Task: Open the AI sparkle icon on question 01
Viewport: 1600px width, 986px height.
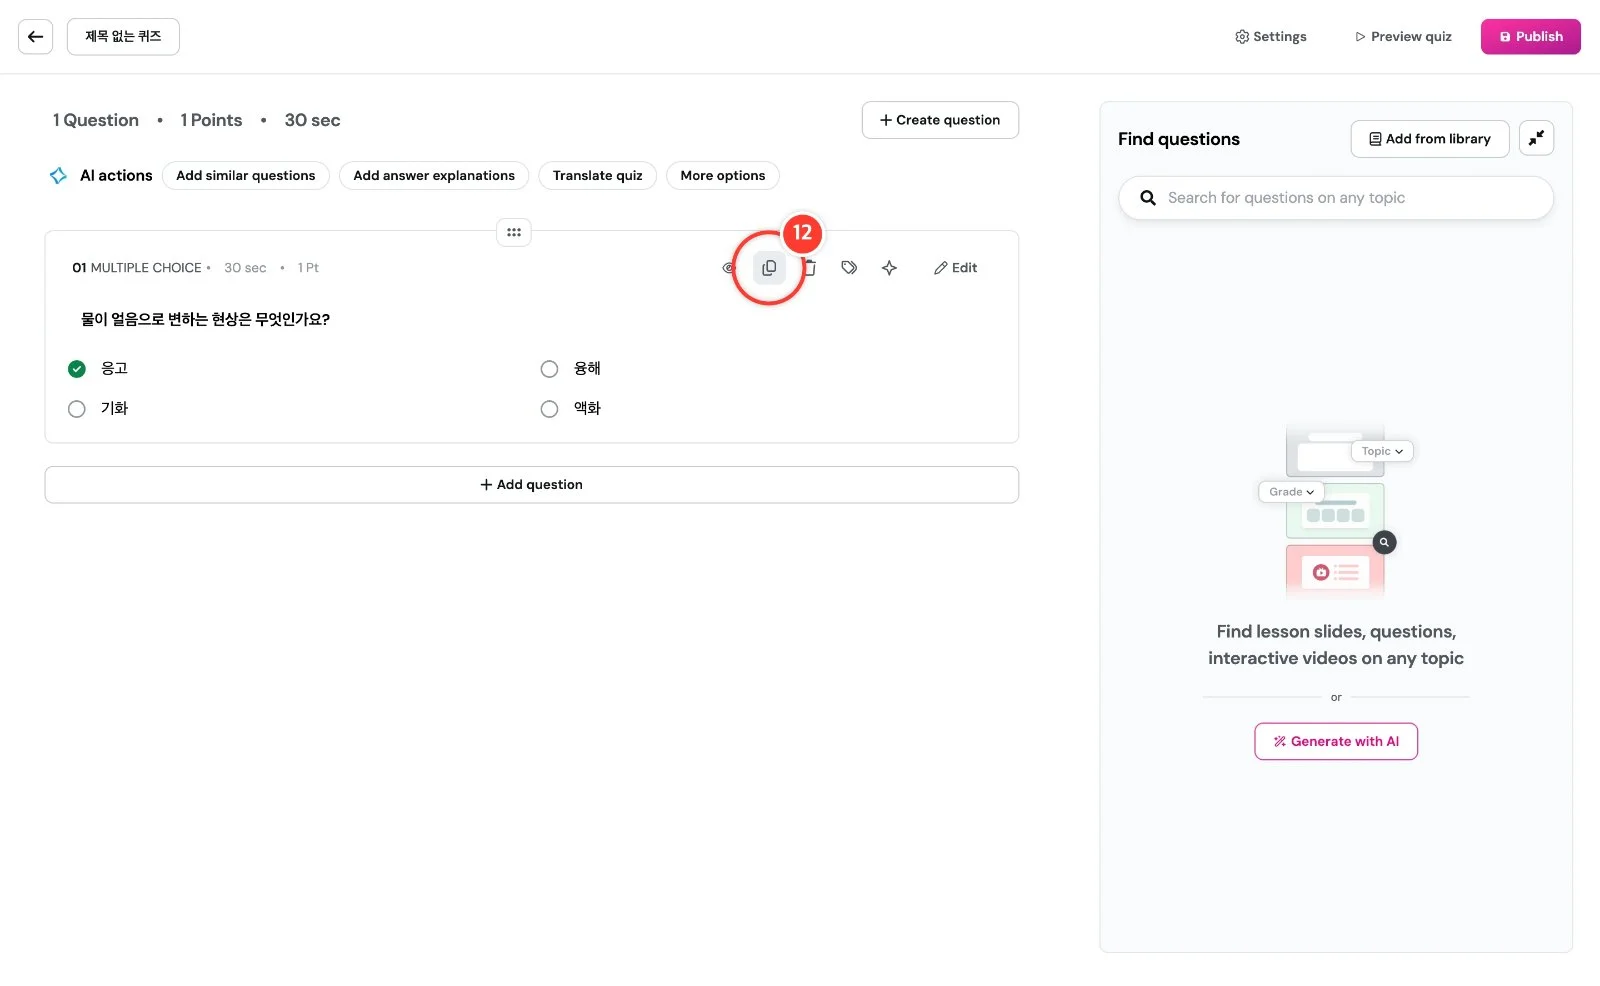Action: pos(889,268)
